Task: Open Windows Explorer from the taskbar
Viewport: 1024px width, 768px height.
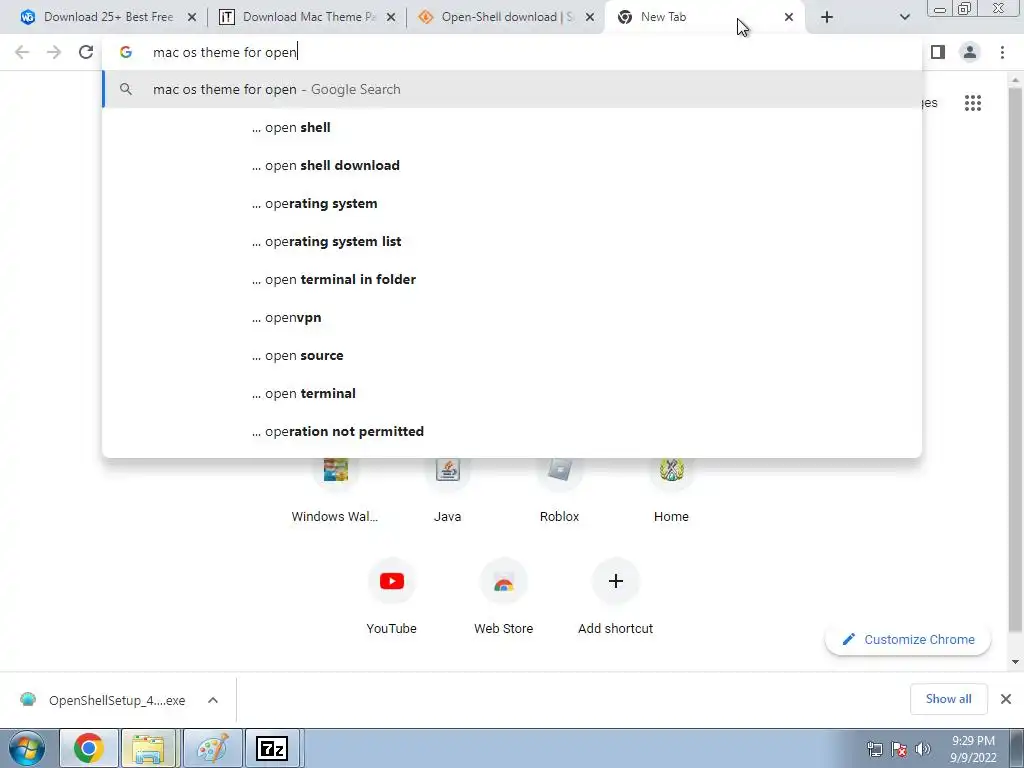Action: 148,748
